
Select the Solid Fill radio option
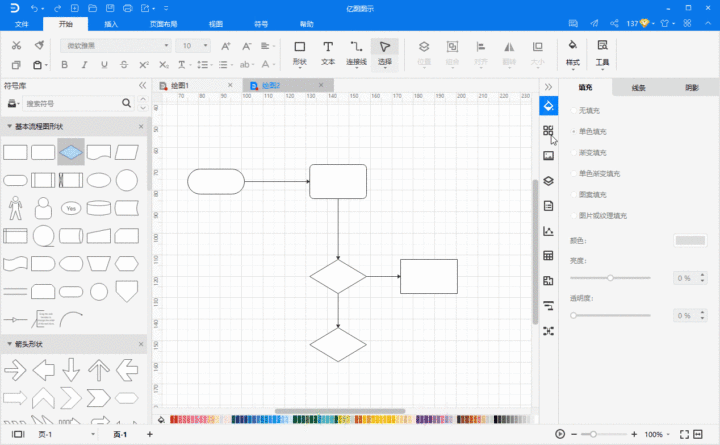pos(589,132)
